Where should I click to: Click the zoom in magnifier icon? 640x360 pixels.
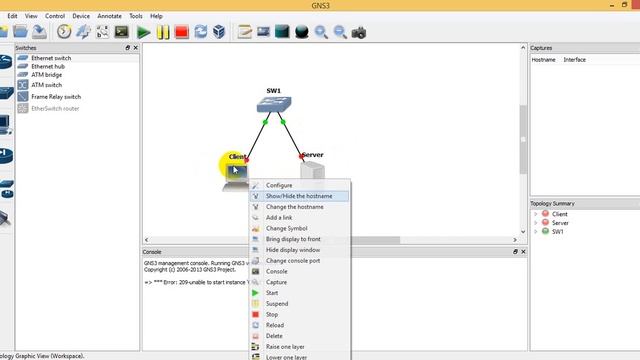tap(321, 32)
